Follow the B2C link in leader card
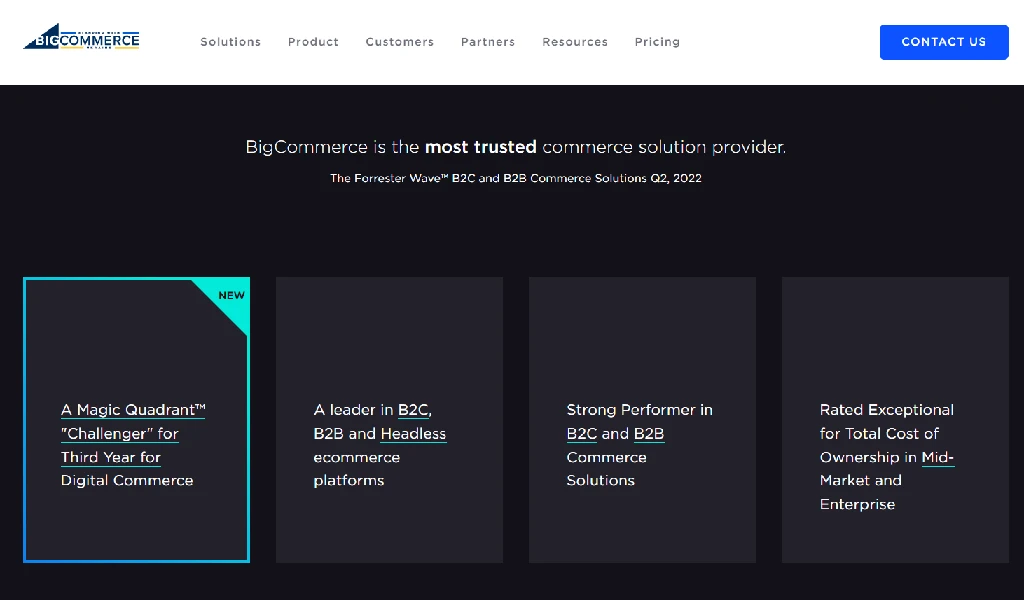The width and height of the screenshot is (1024, 600). tap(414, 410)
